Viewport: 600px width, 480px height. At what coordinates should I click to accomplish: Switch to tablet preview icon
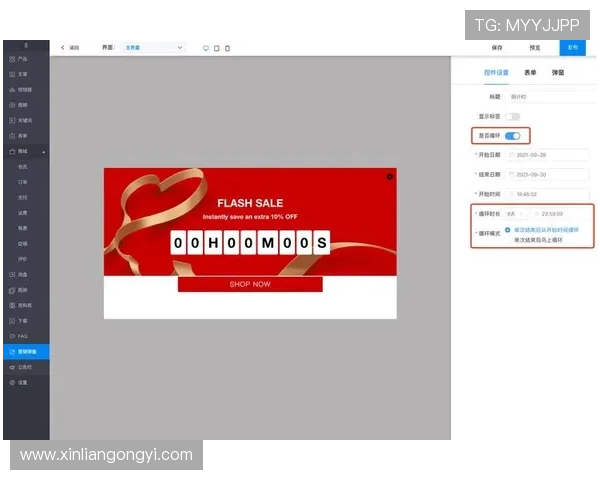point(216,48)
